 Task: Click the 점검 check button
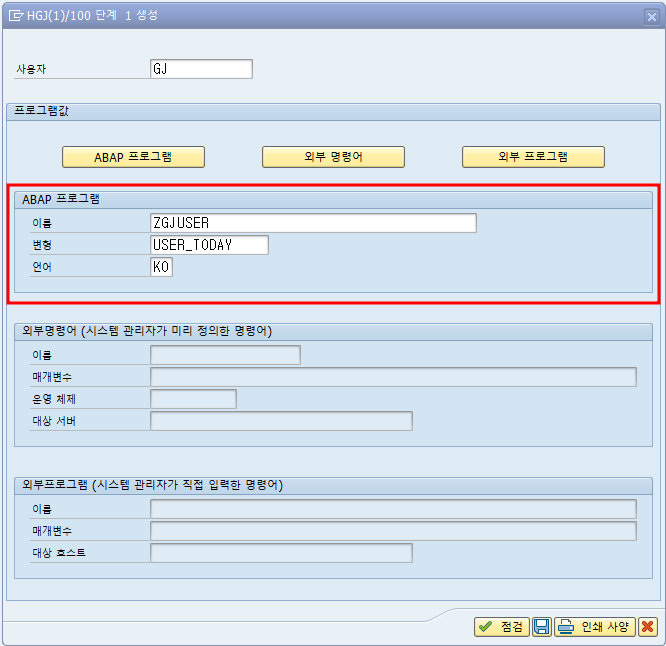[502, 626]
